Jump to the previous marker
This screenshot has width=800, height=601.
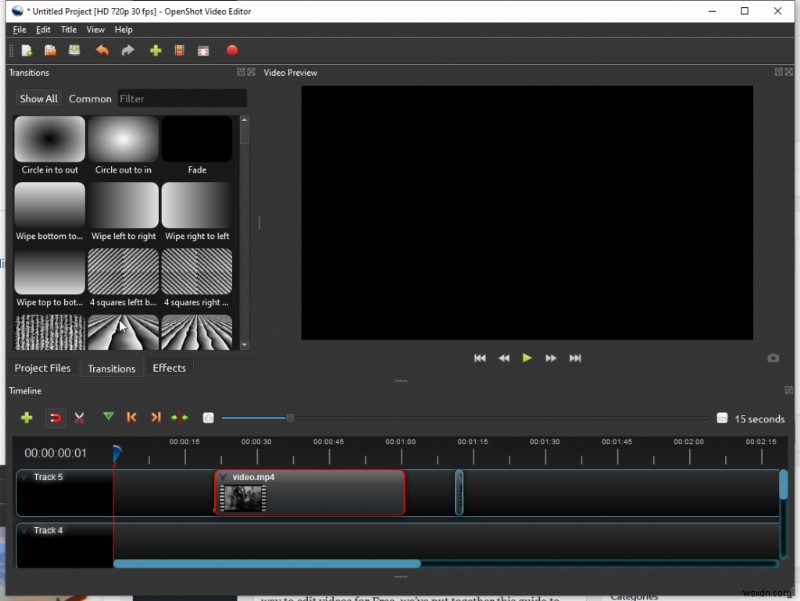pos(131,417)
